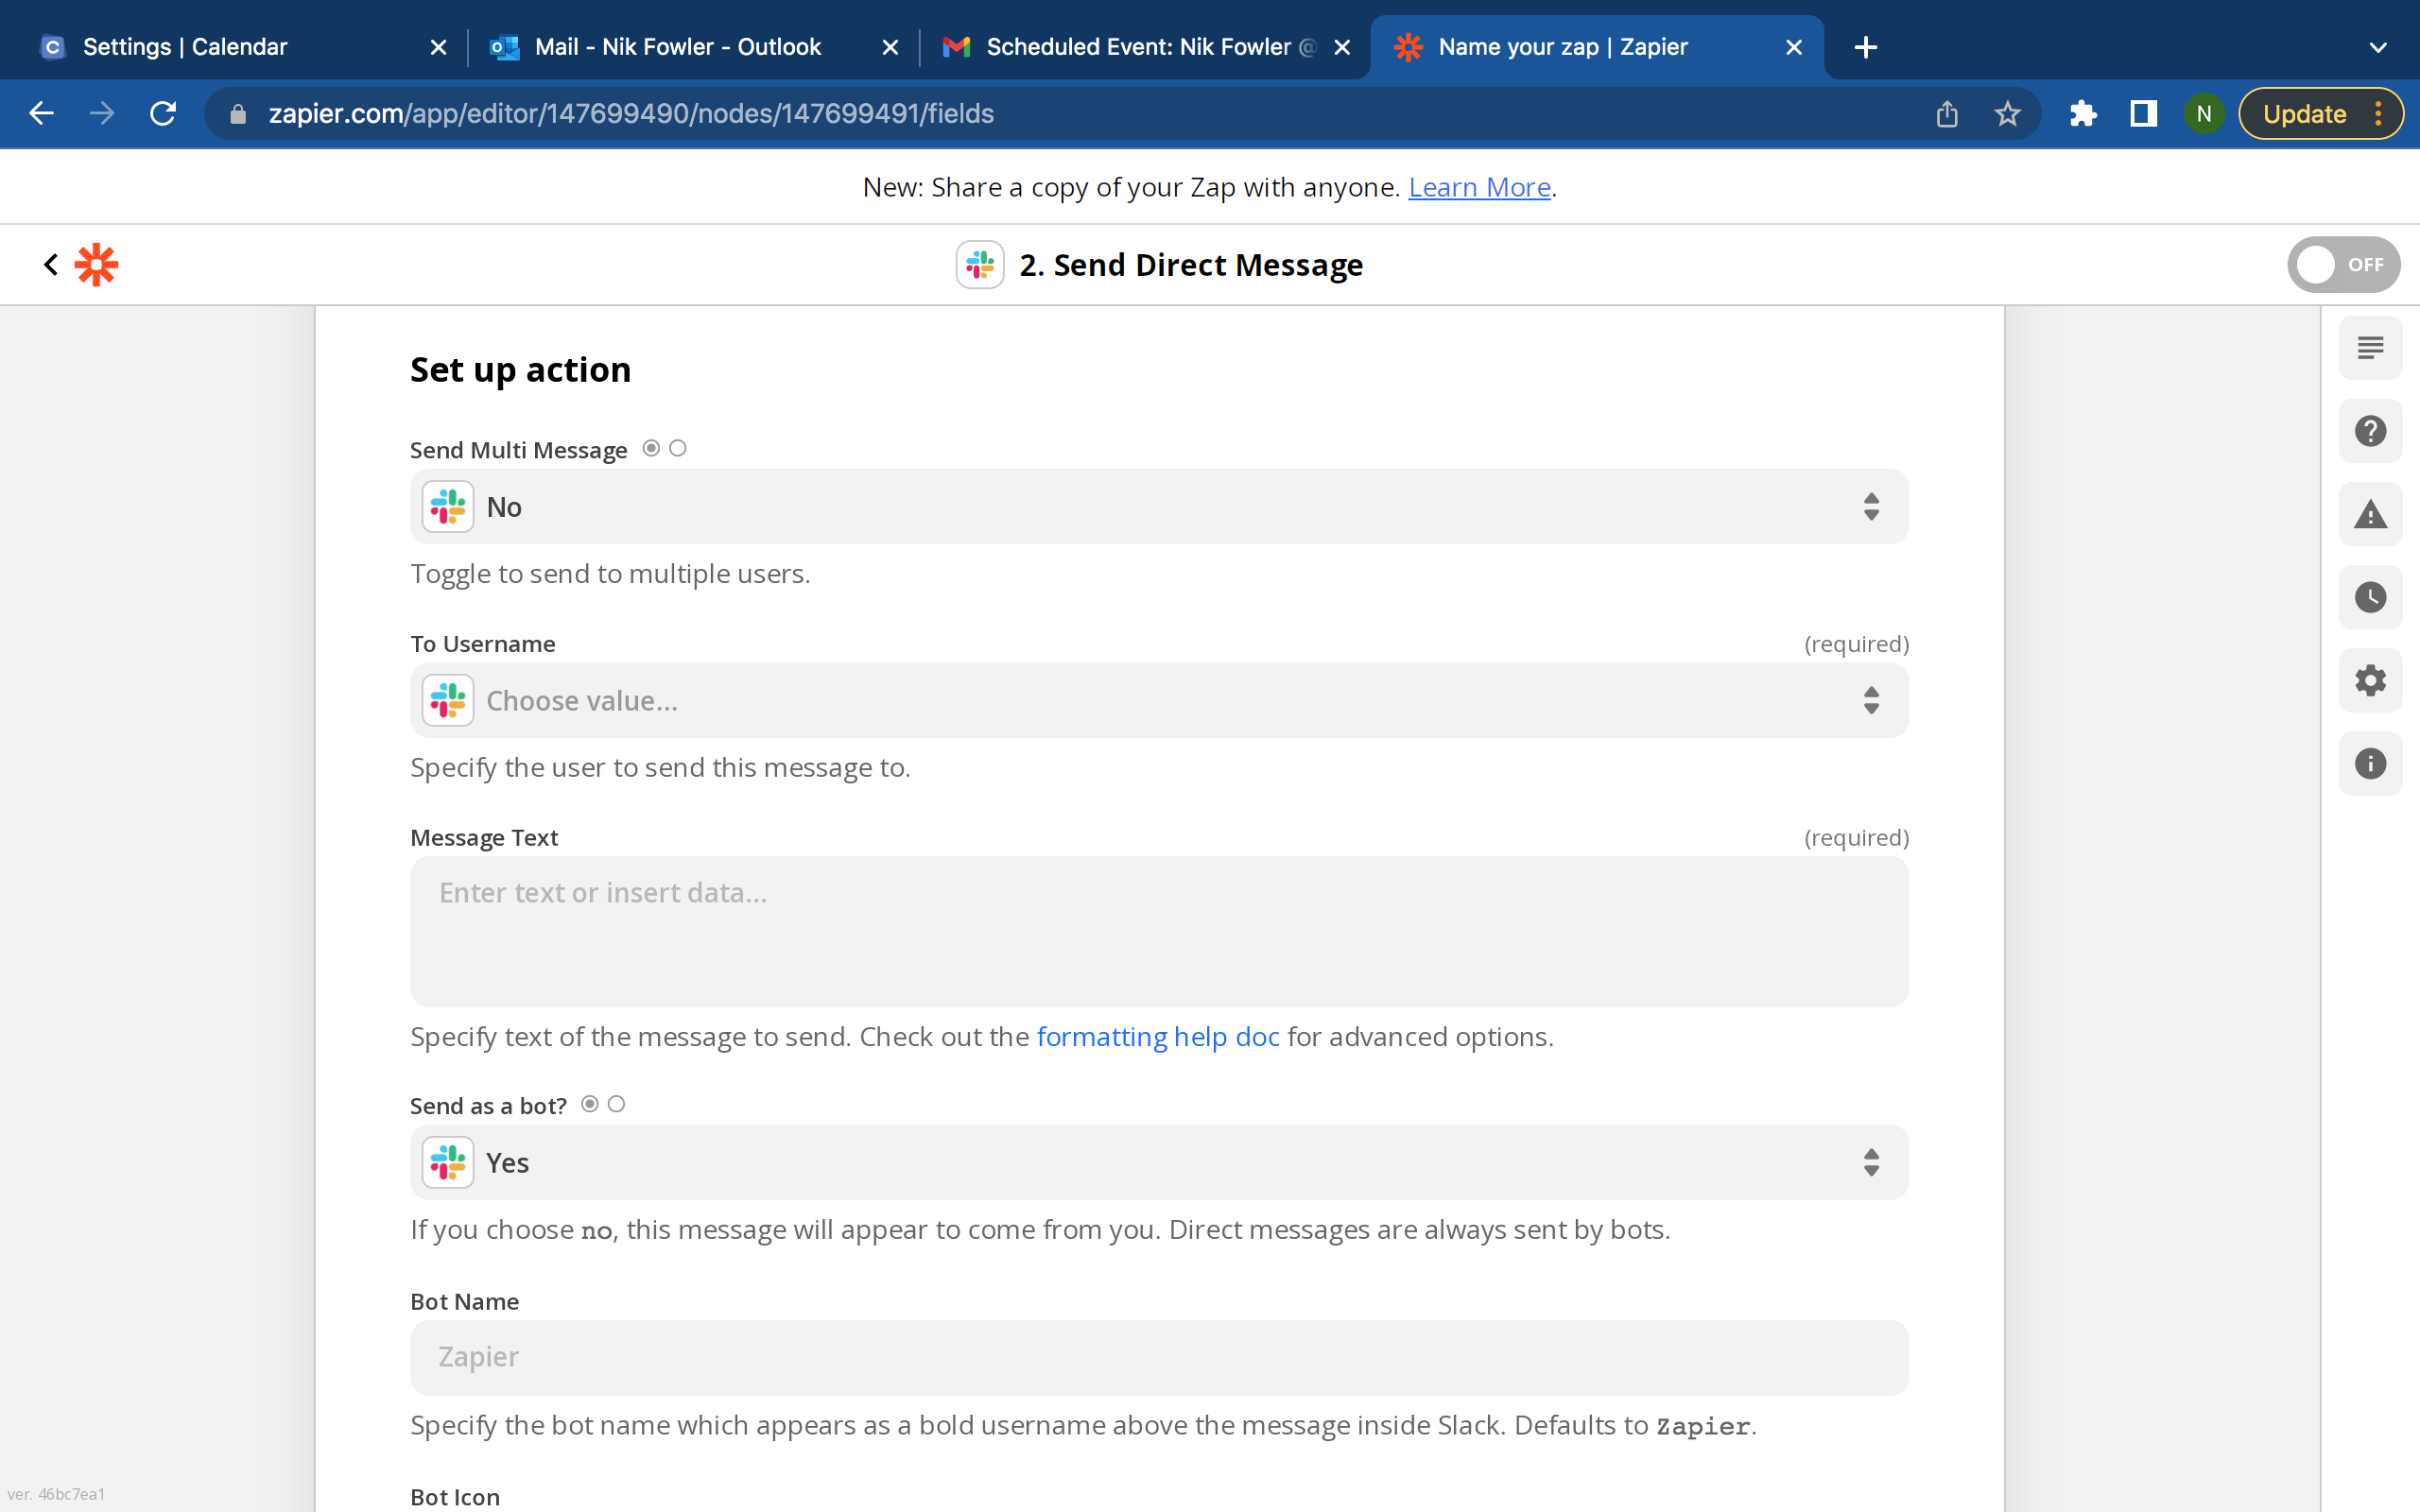Click the back chevron to exit the step
This screenshot has width=2420, height=1512.
tap(50, 264)
